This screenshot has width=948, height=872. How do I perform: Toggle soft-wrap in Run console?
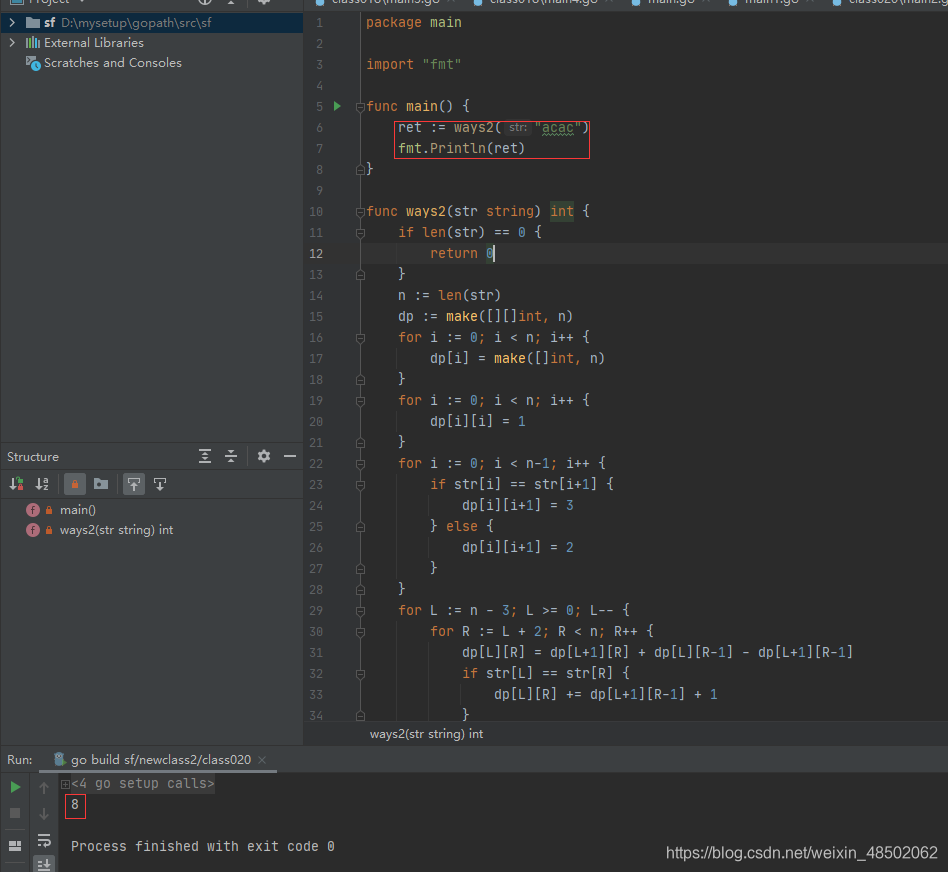[x=44, y=840]
